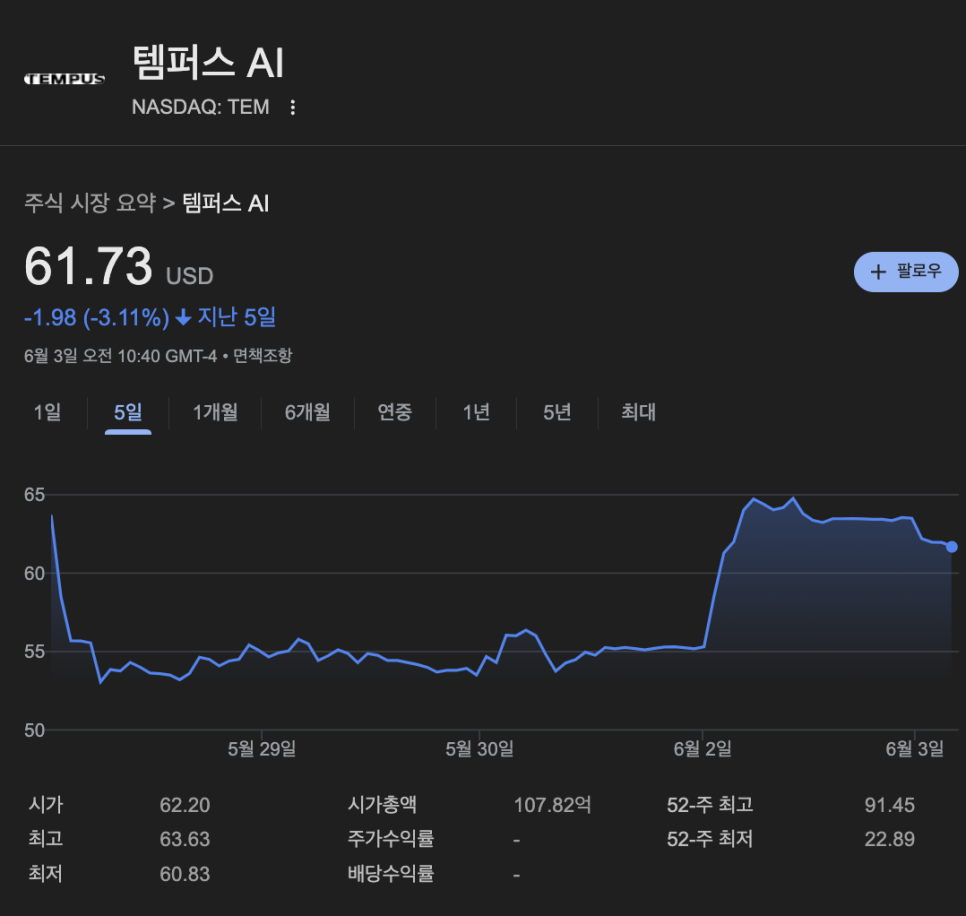Click the 65 y-axis label
The image size is (966, 916).
[x=34, y=495]
